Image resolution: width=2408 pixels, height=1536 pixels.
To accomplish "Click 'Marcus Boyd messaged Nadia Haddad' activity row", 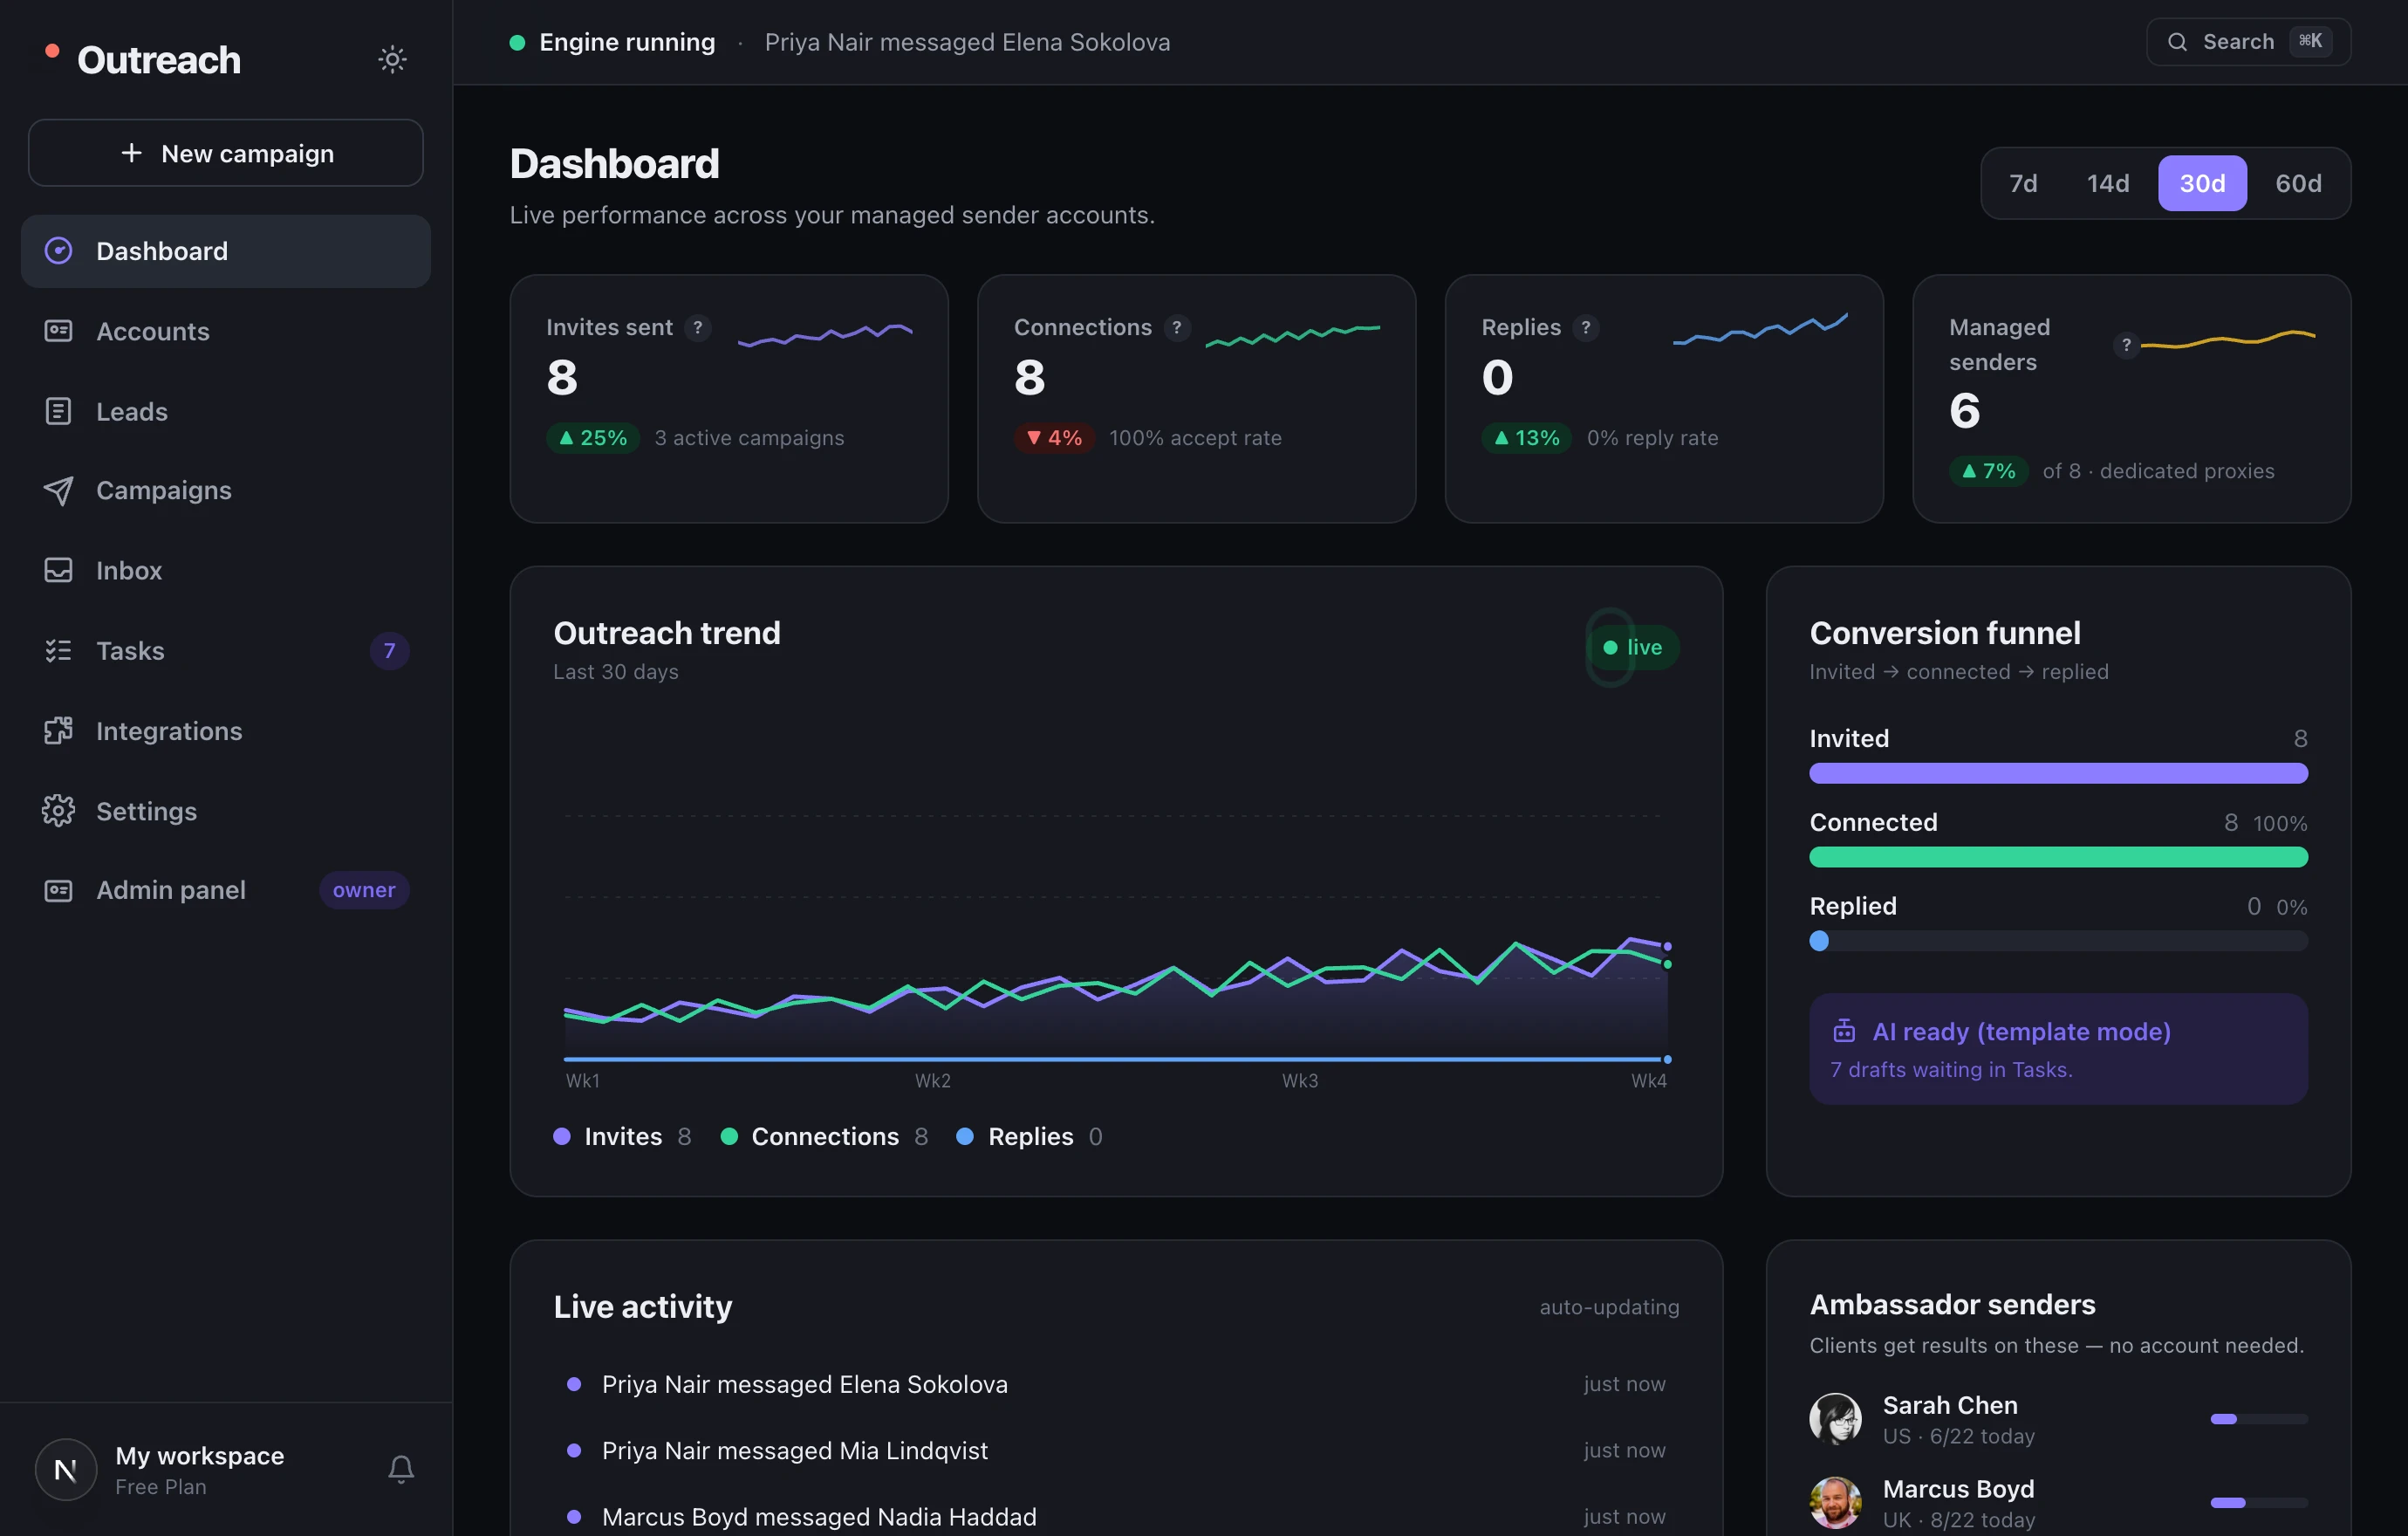I will coord(1116,1516).
